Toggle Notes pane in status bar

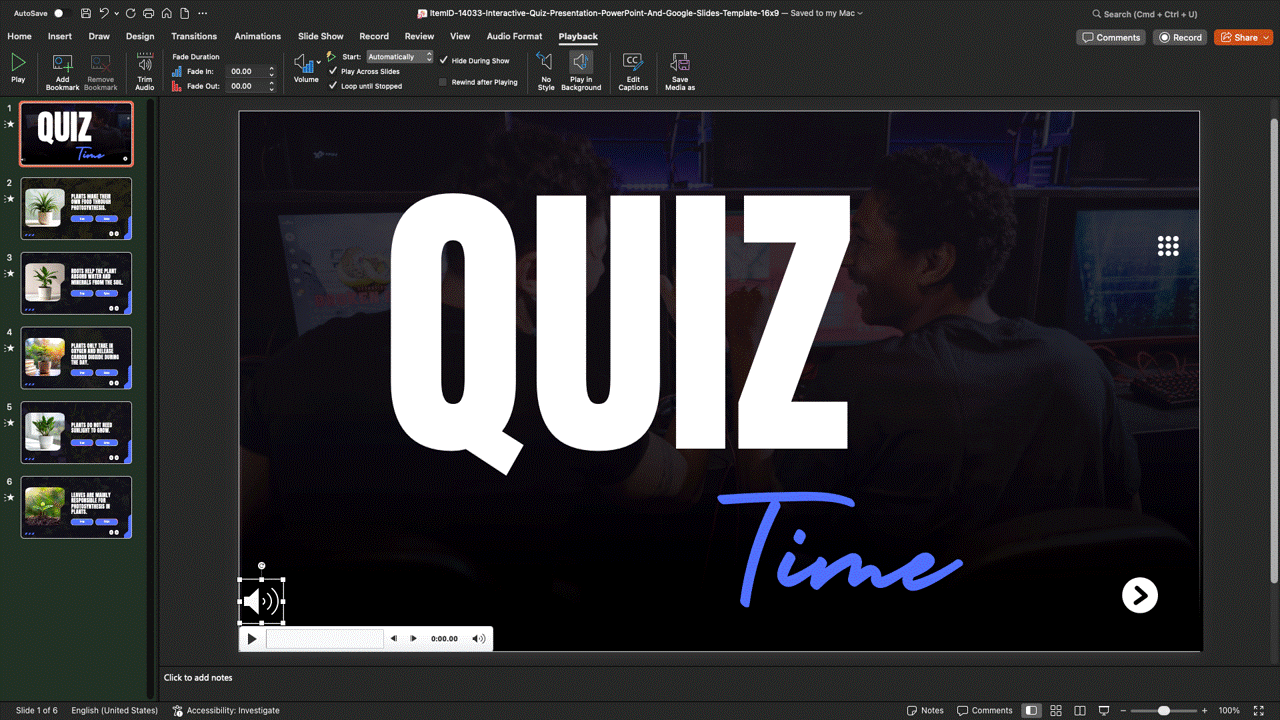click(925, 711)
